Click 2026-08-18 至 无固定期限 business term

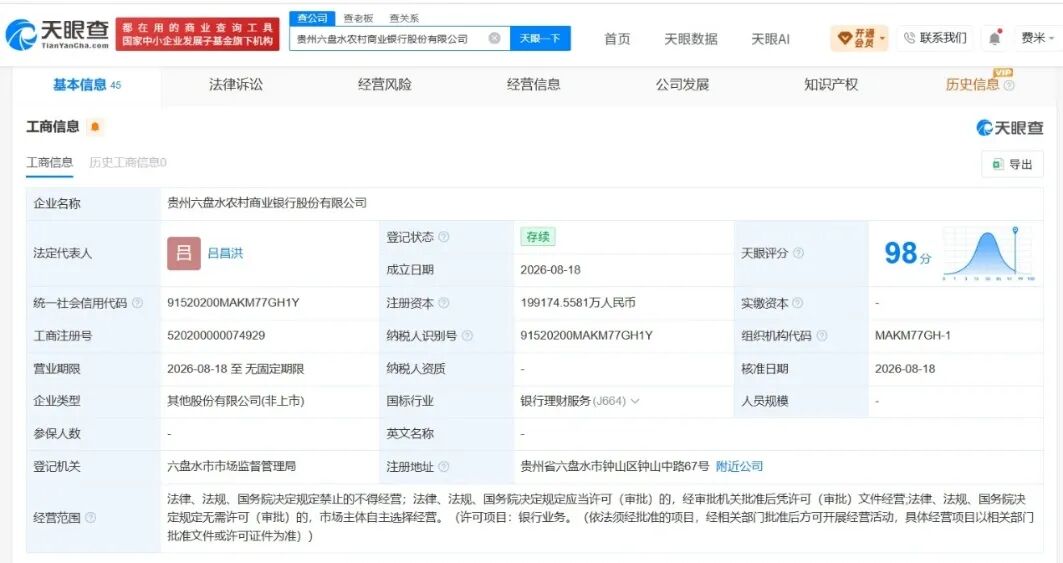tap(236, 369)
